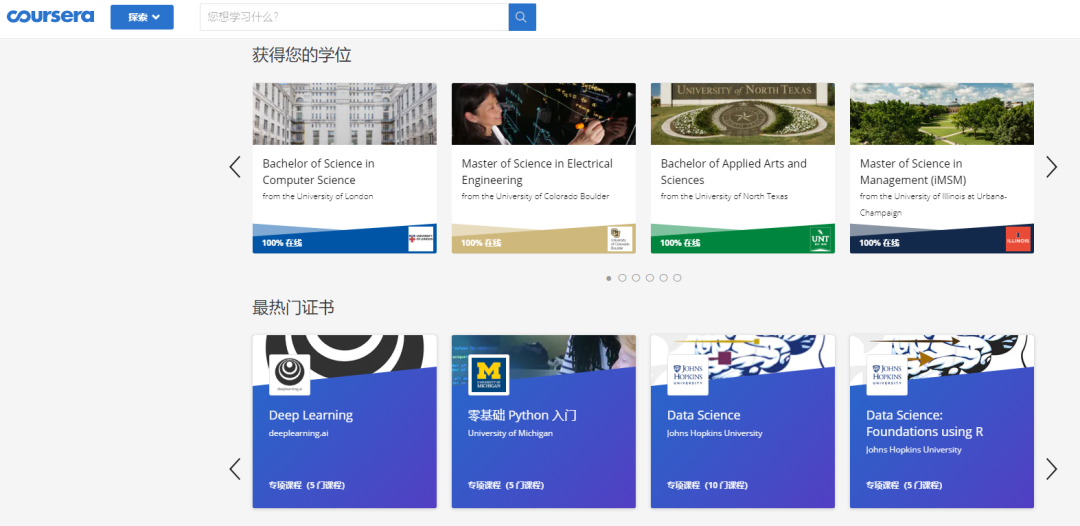Select the first degree carousel dot
This screenshot has height=526, width=1080.
pos(609,278)
